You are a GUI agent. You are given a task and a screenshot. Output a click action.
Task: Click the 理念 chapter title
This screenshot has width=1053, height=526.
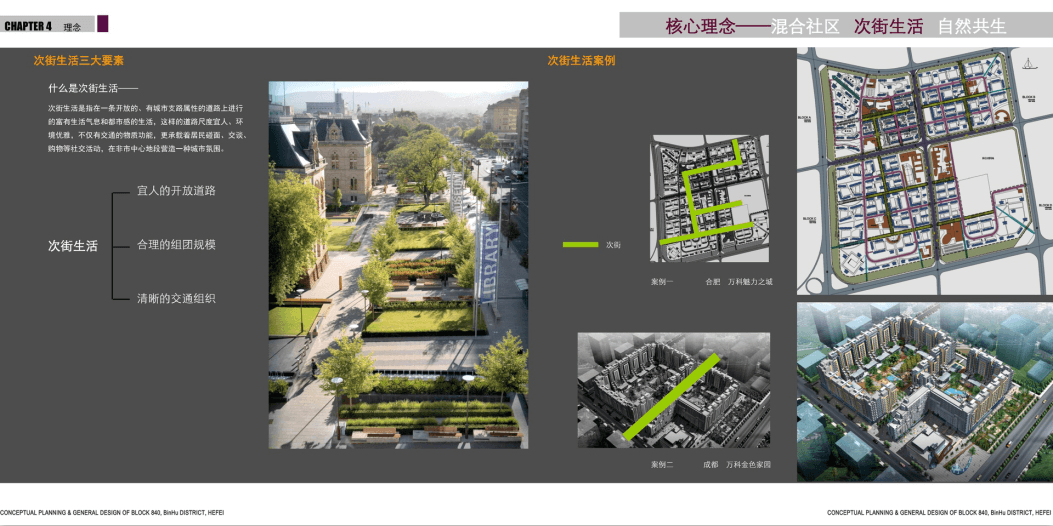[73, 28]
